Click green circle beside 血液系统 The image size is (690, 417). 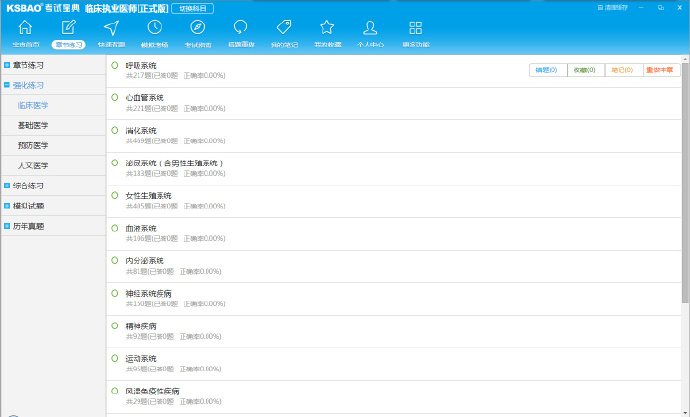[115, 228]
